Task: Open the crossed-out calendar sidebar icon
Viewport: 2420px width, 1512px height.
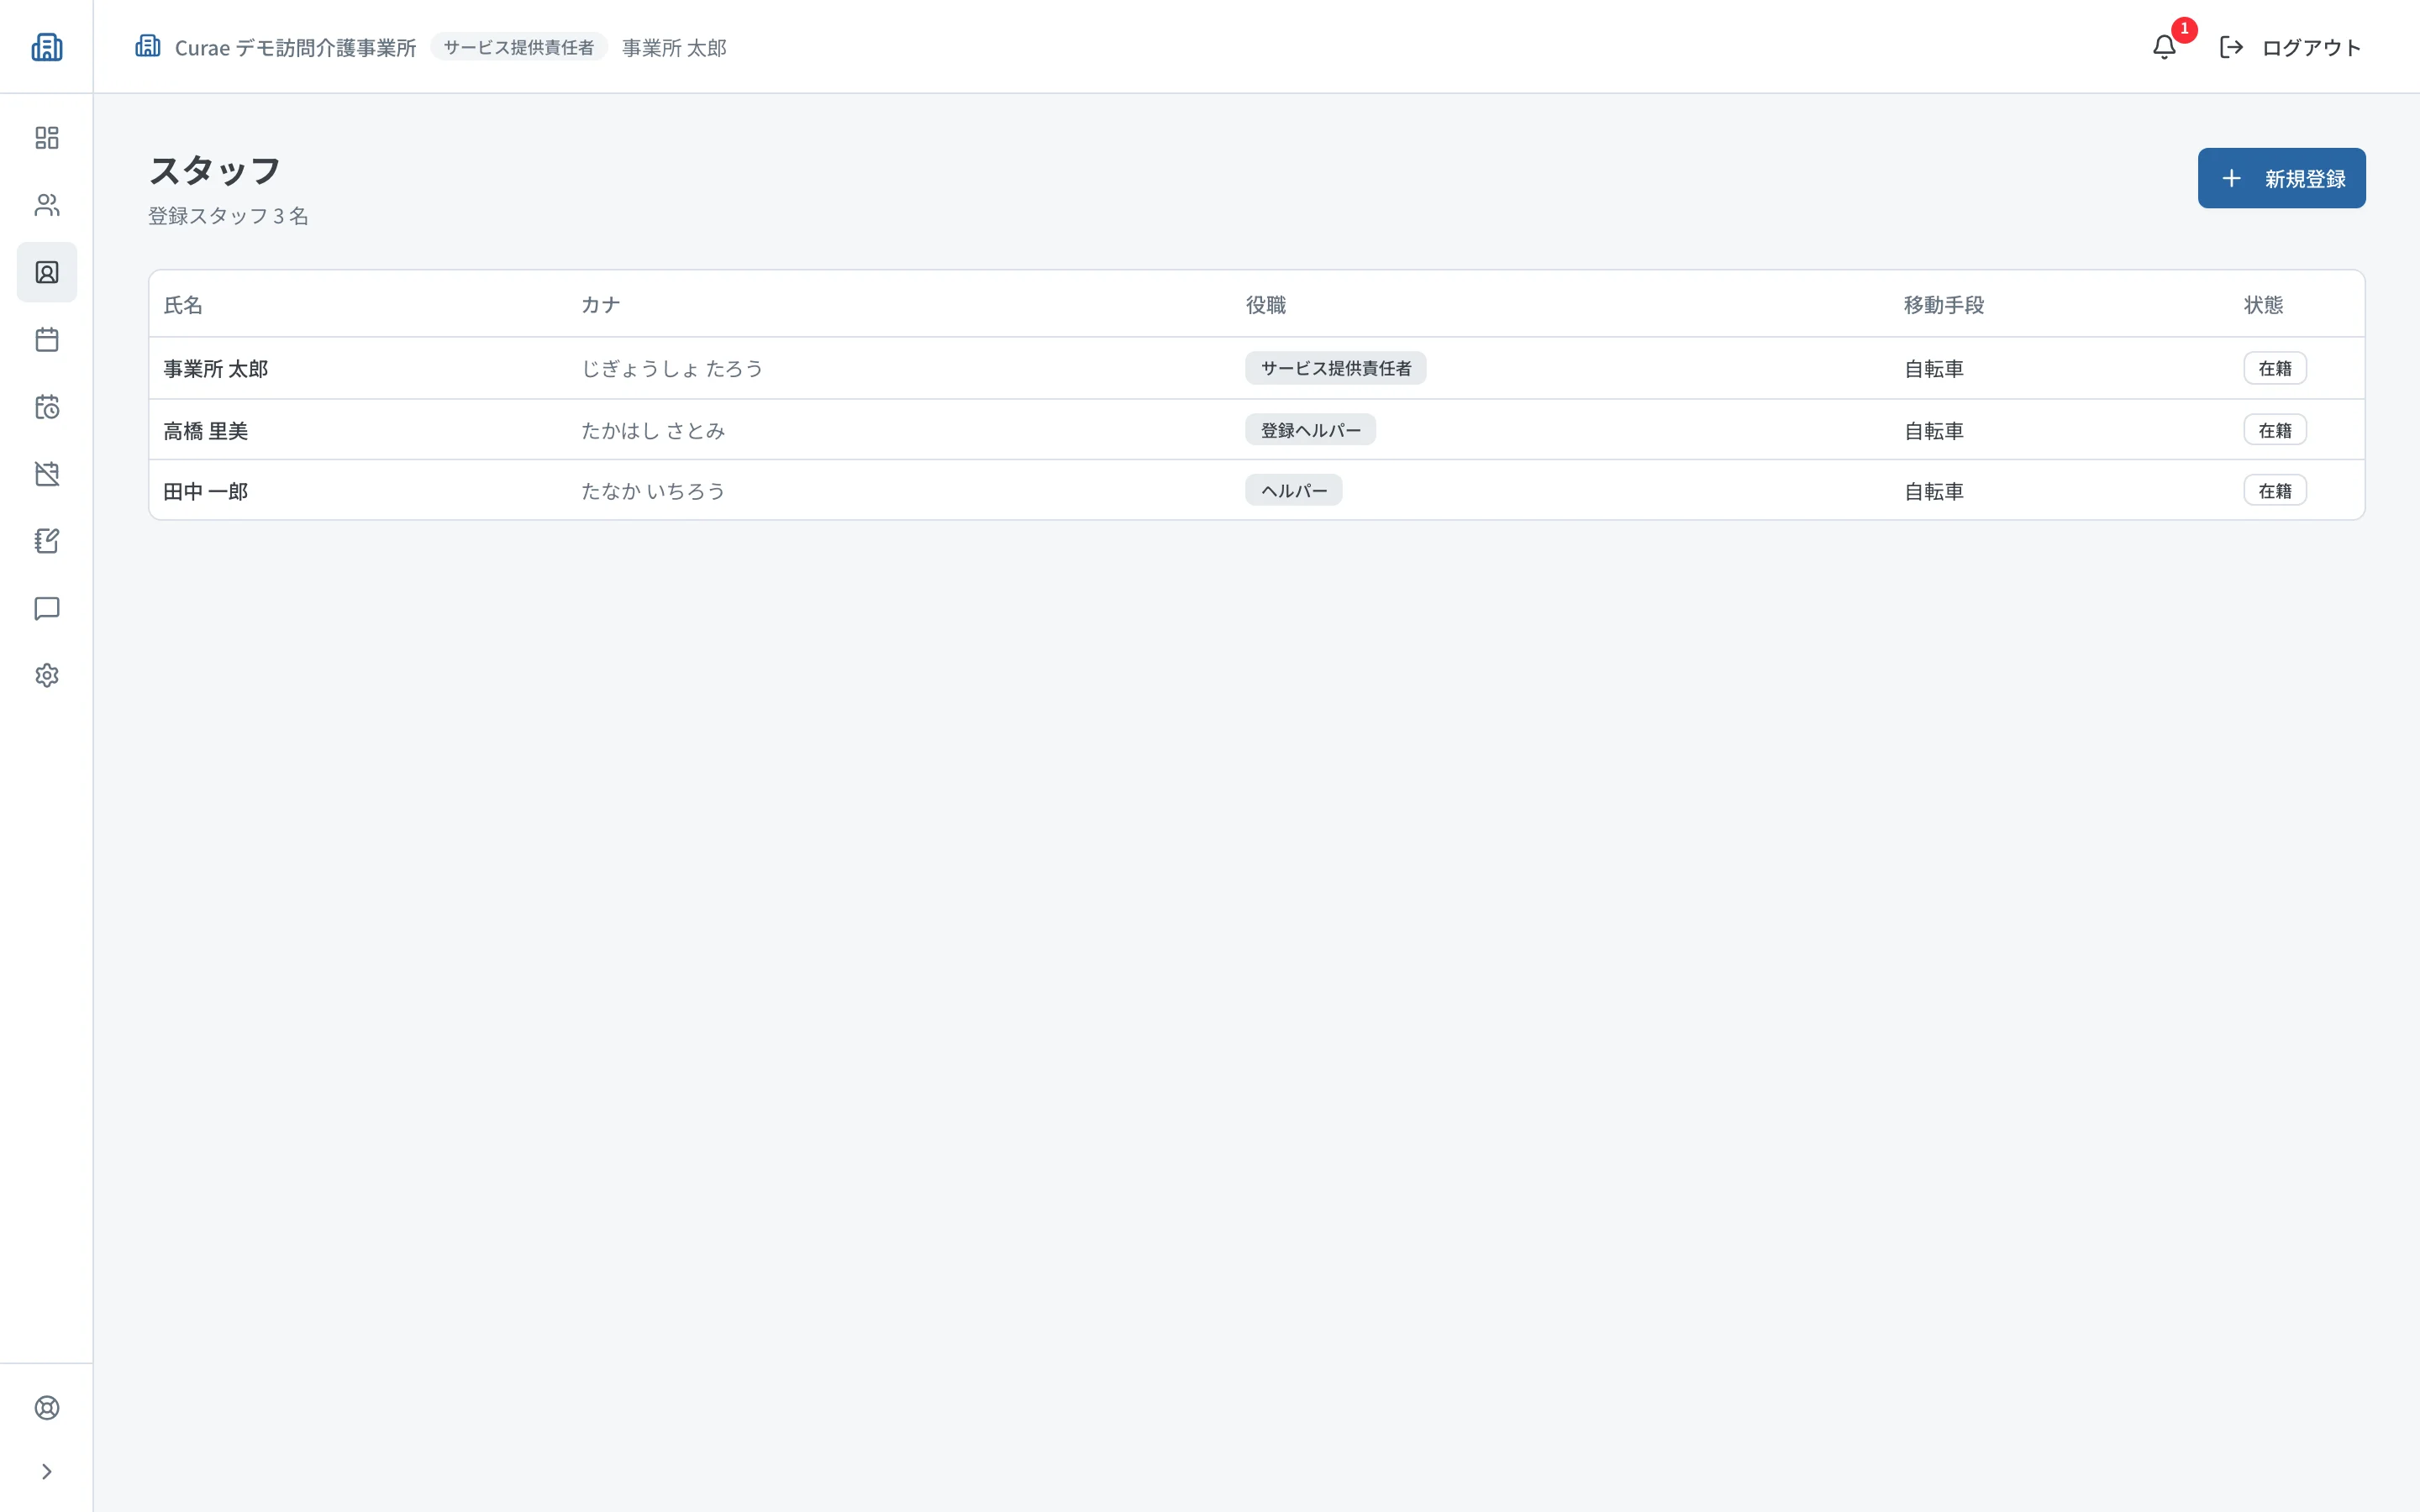Action: (x=47, y=474)
